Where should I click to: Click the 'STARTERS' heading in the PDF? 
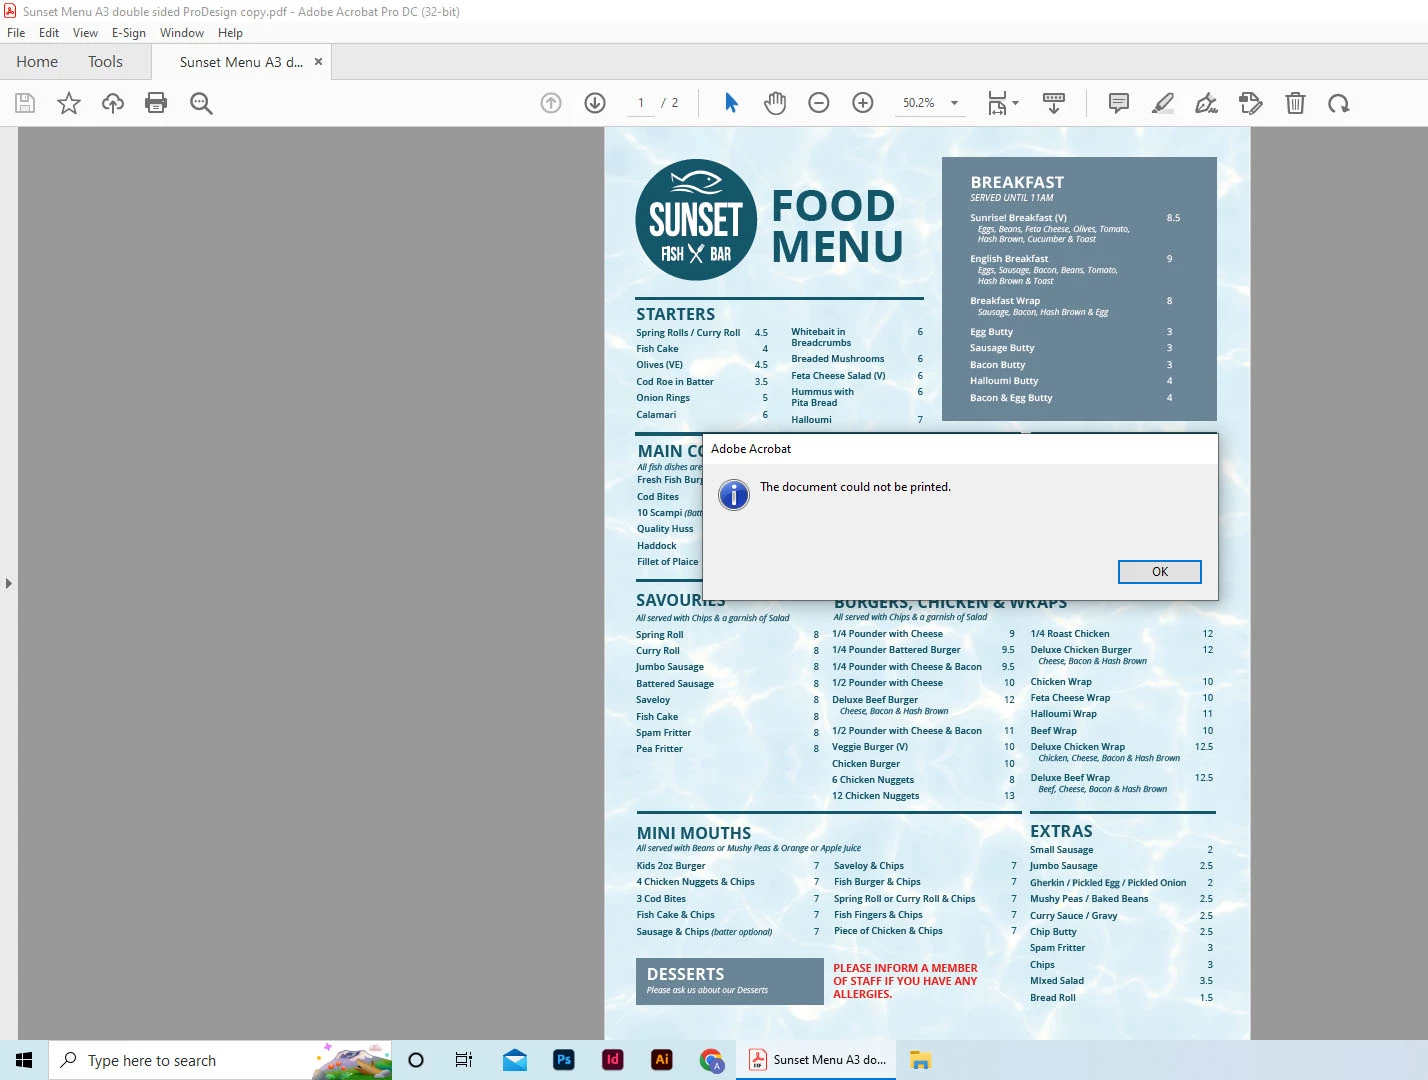675,314
